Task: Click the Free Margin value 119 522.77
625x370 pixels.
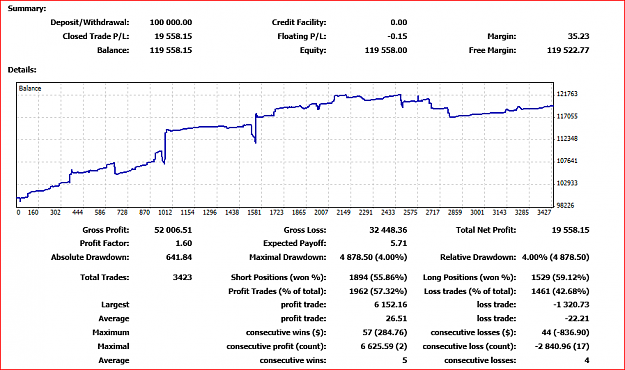Action: coord(568,50)
